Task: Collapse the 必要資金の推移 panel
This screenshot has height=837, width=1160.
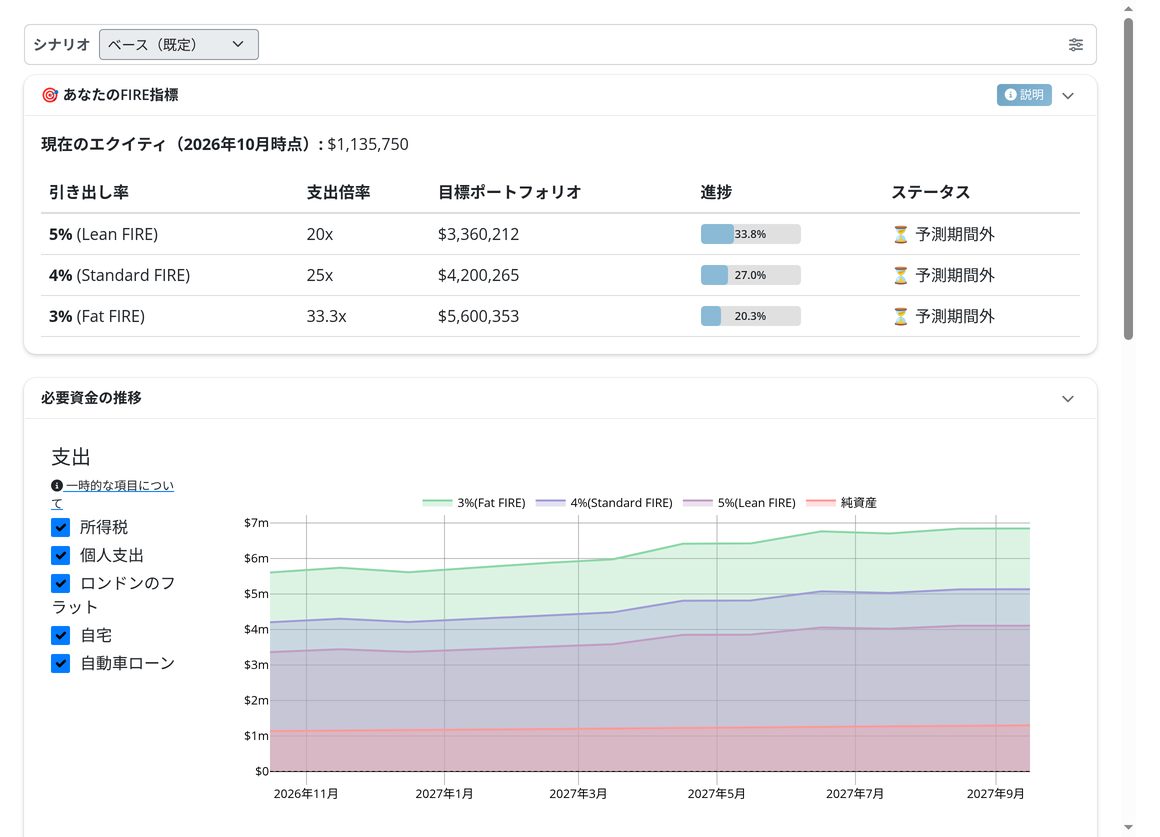Action: [1068, 399]
